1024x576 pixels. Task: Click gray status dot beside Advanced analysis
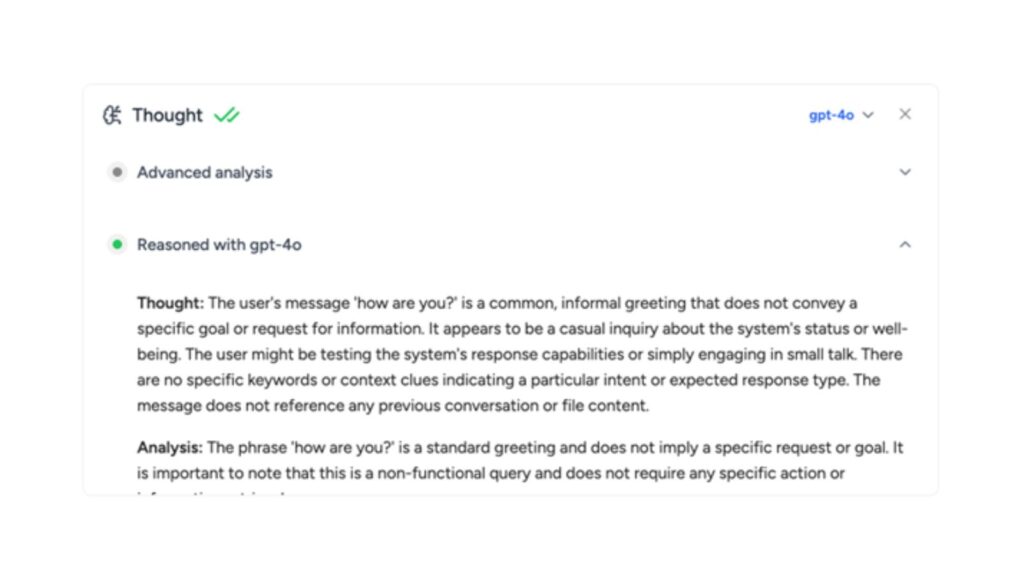[x=117, y=172]
